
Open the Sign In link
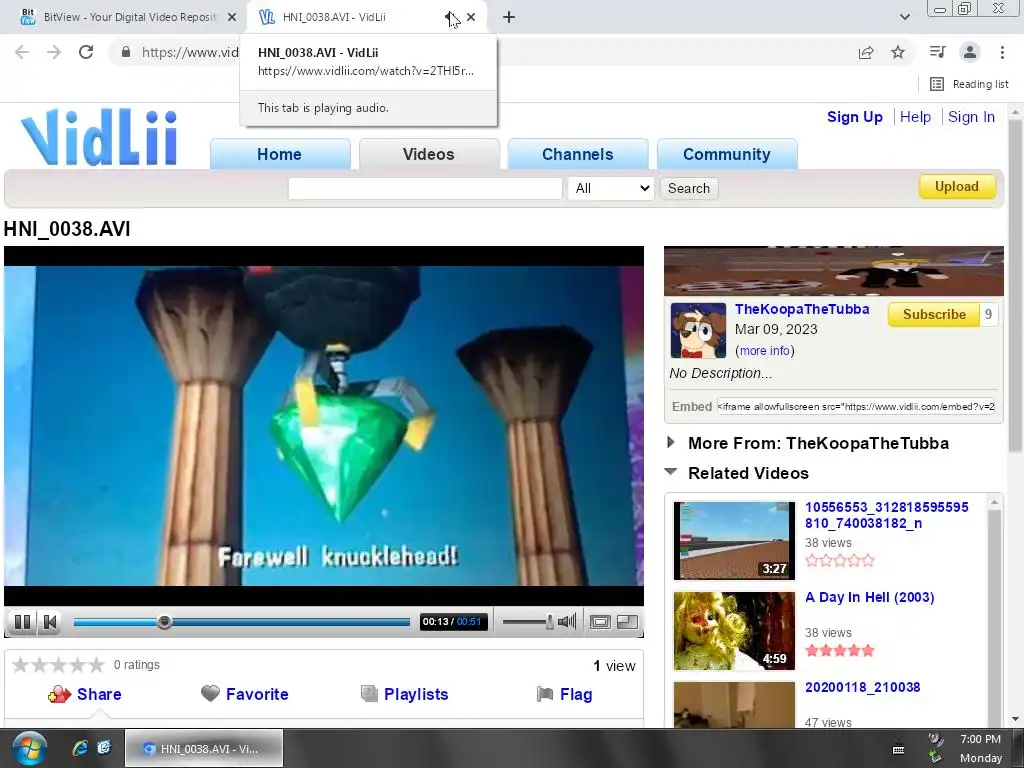[x=972, y=117]
